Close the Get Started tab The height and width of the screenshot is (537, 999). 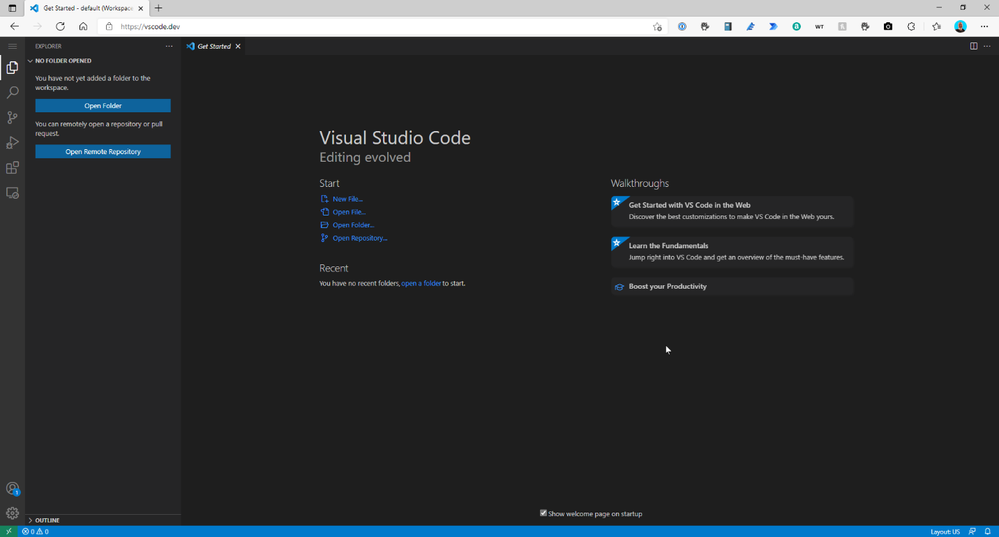click(238, 47)
